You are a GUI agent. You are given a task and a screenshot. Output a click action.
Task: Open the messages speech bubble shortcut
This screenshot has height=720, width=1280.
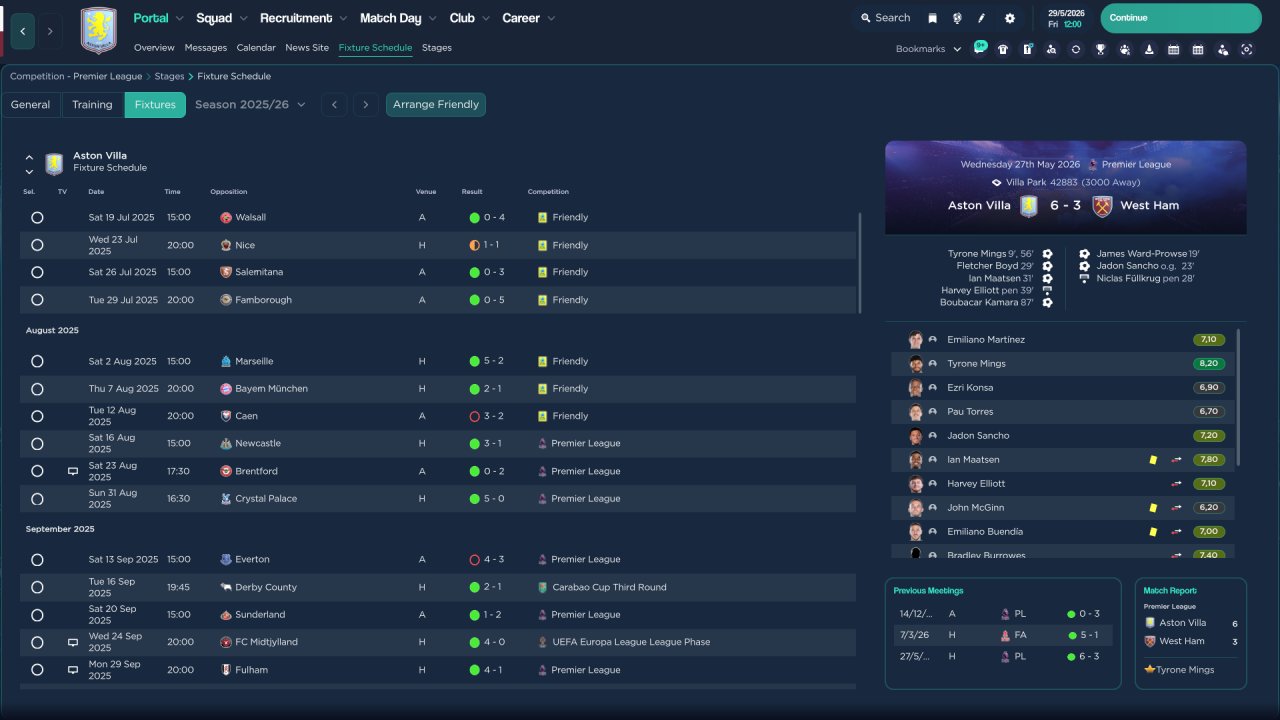pyautogui.click(x=980, y=48)
